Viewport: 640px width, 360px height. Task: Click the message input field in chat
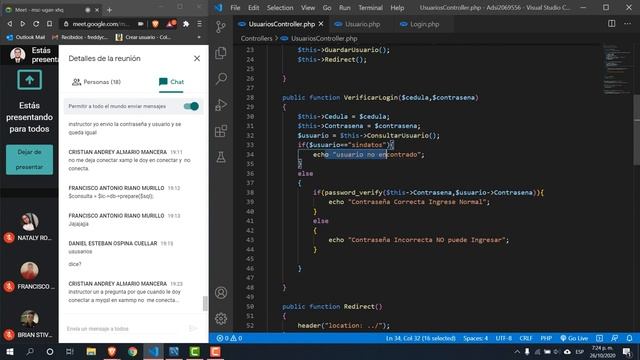click(x=124, y=329)
